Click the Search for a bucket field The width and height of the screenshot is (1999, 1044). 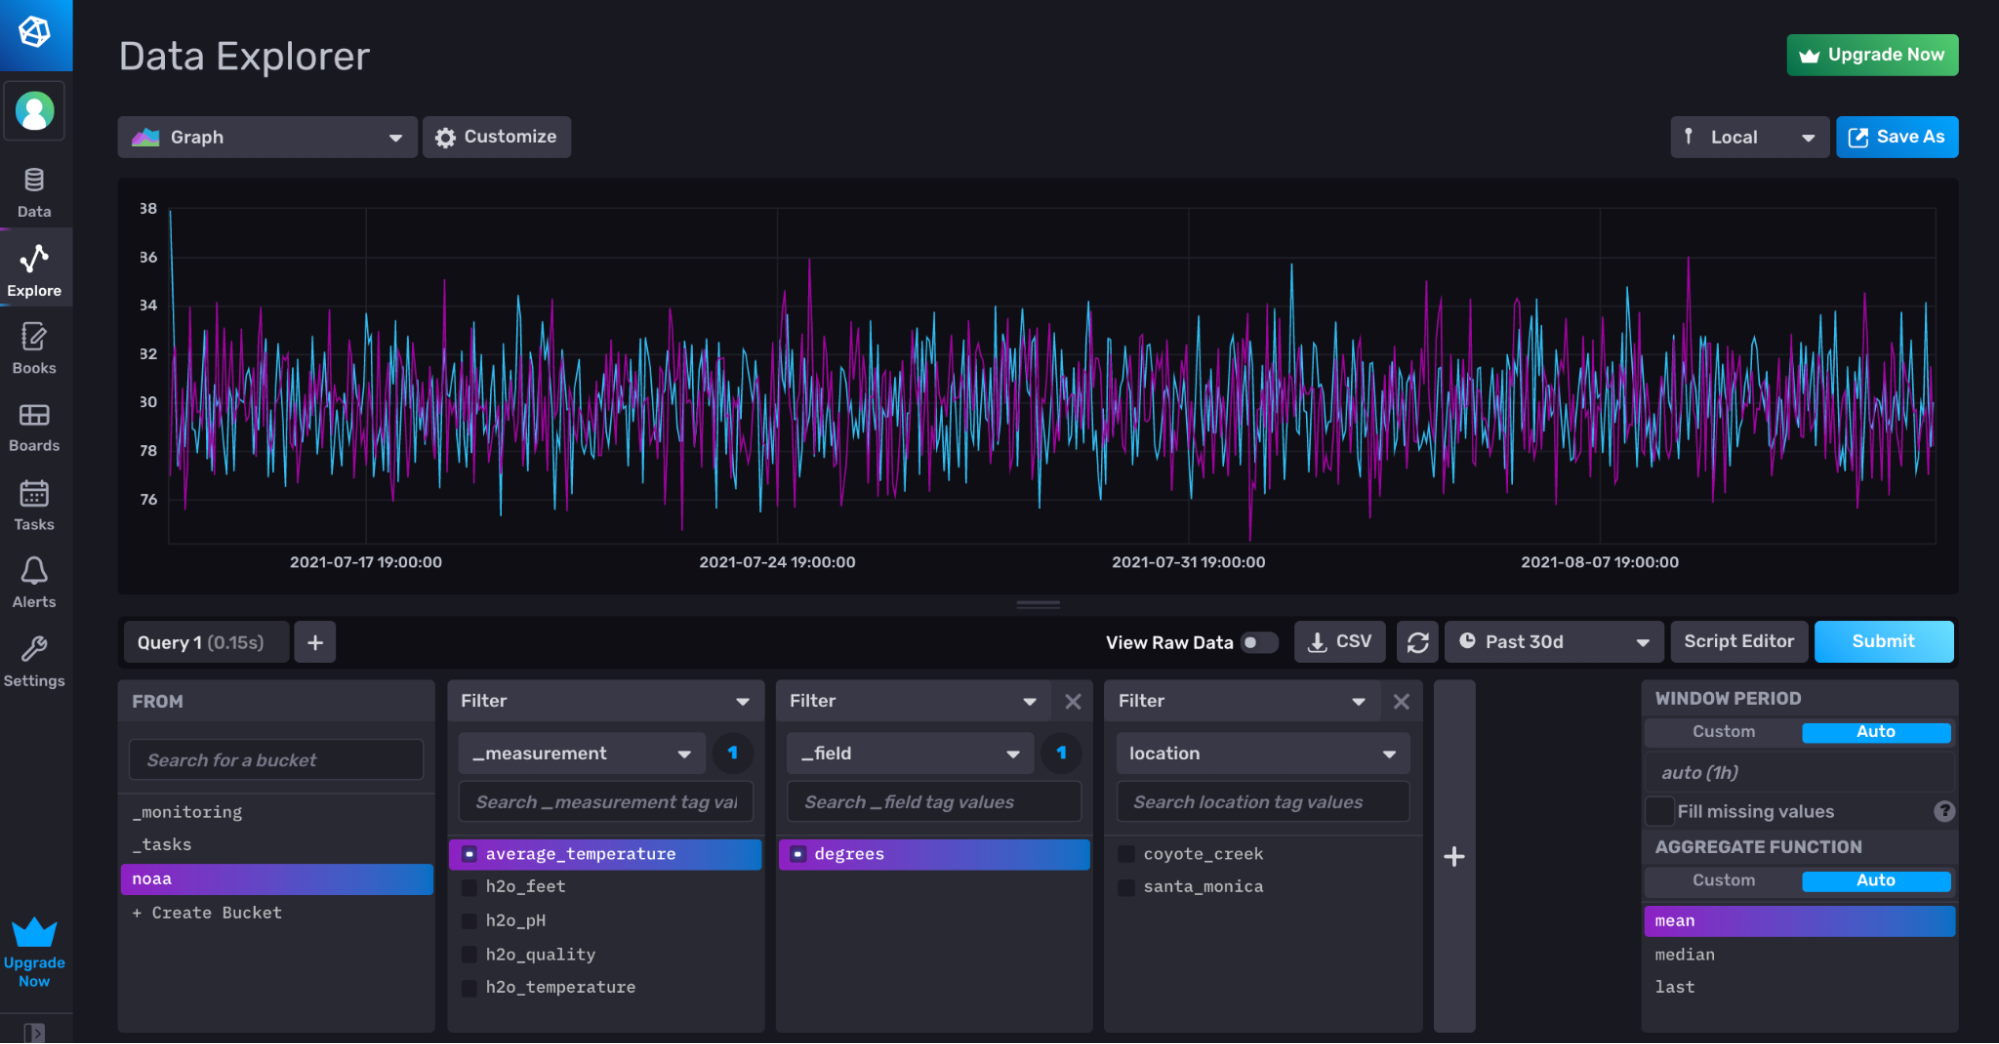pyautogui.click(x=277, y=760)
